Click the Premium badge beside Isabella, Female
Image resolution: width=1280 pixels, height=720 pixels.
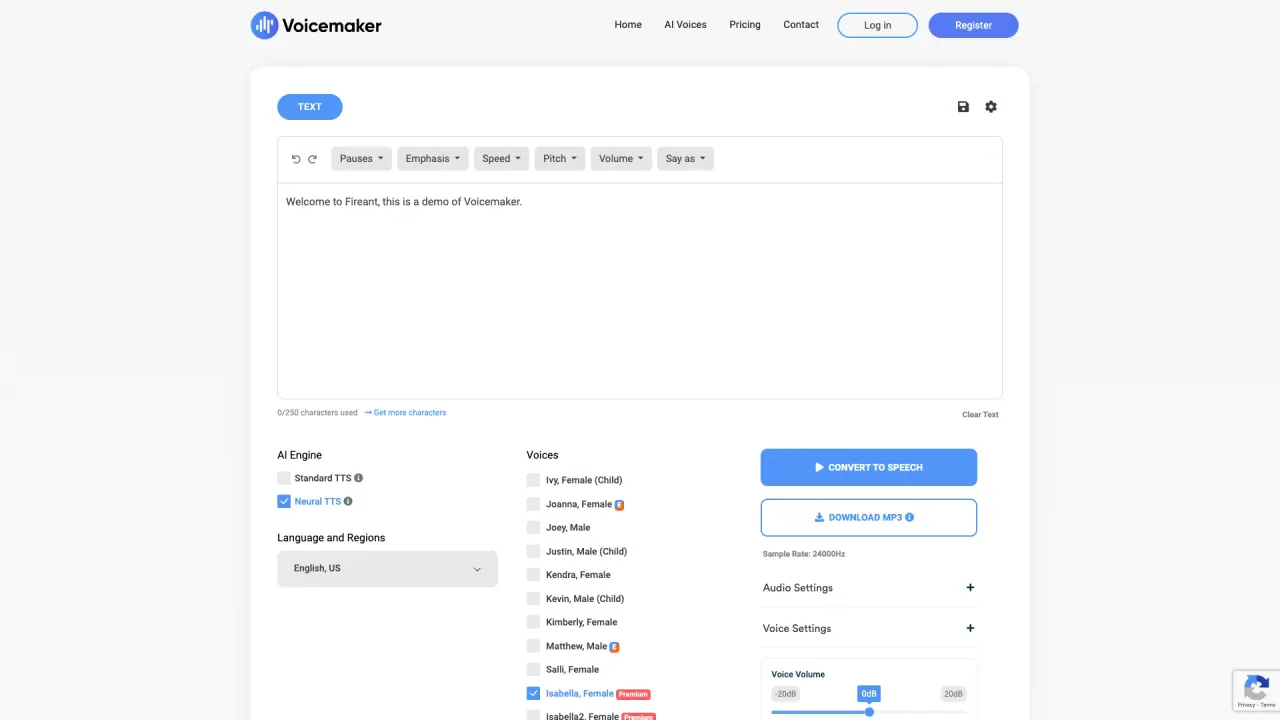tap(633, 694)
